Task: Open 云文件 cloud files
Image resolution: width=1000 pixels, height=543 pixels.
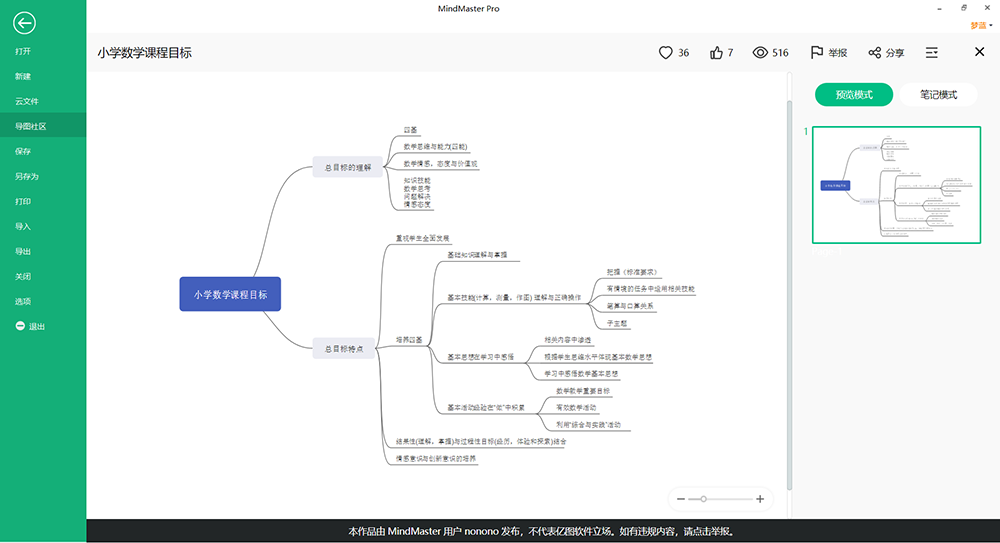Action: click(x=27, y=101)
